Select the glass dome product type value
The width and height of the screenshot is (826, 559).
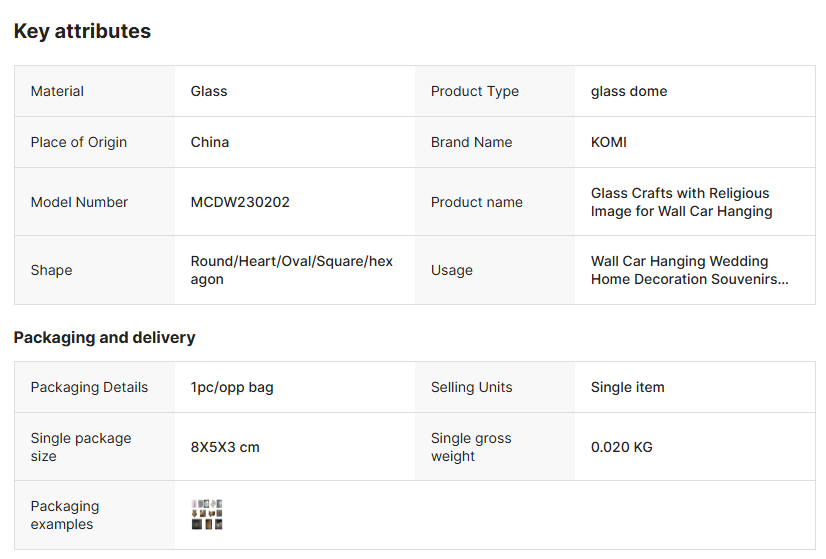coord(629,91)
